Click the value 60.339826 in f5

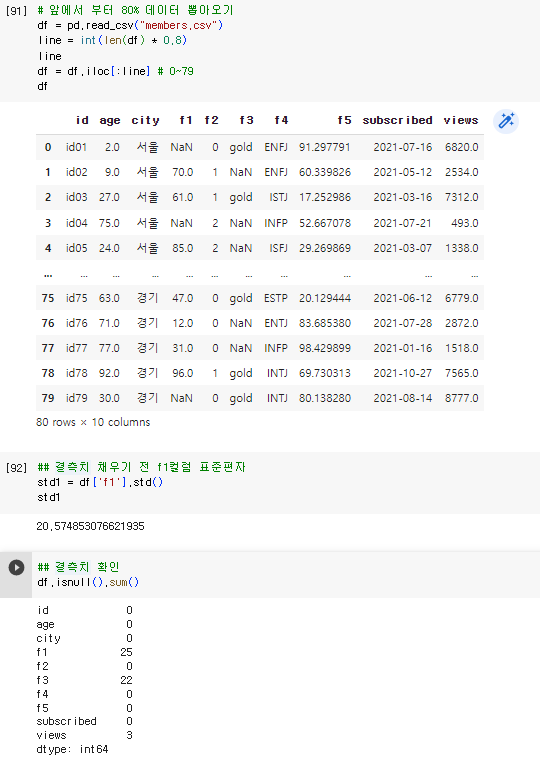pyautogui.click(x=325, y=172)
